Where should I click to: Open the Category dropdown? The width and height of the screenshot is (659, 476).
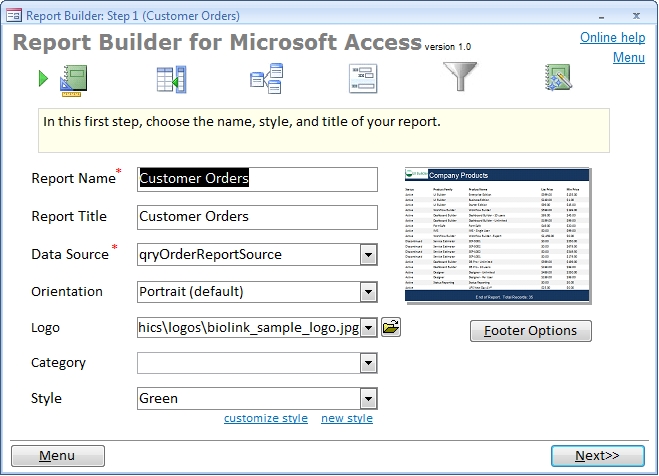click(368, 363)
